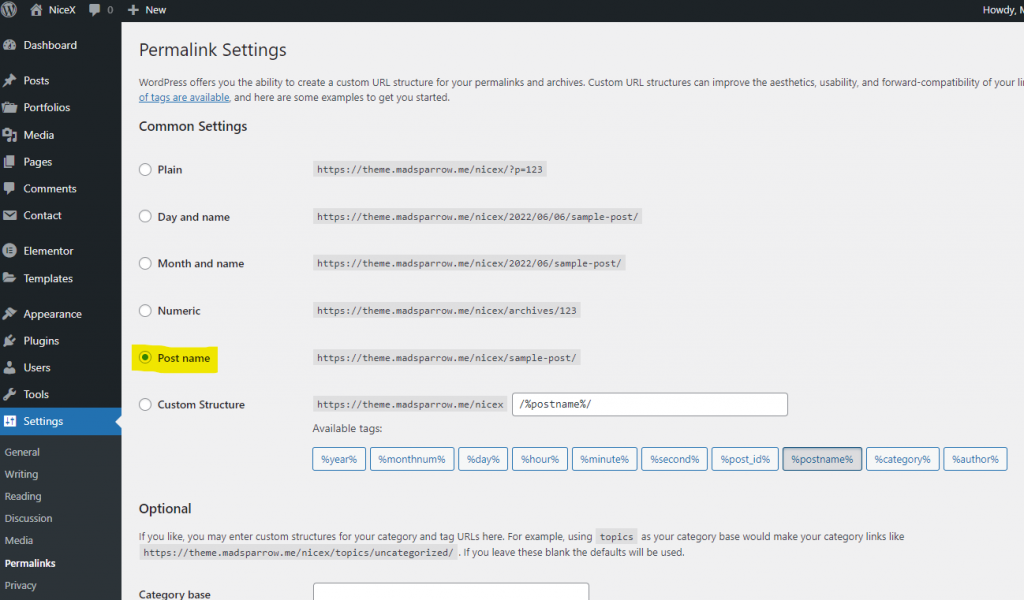Insert the %author% tag button

(x=975, y=458)
